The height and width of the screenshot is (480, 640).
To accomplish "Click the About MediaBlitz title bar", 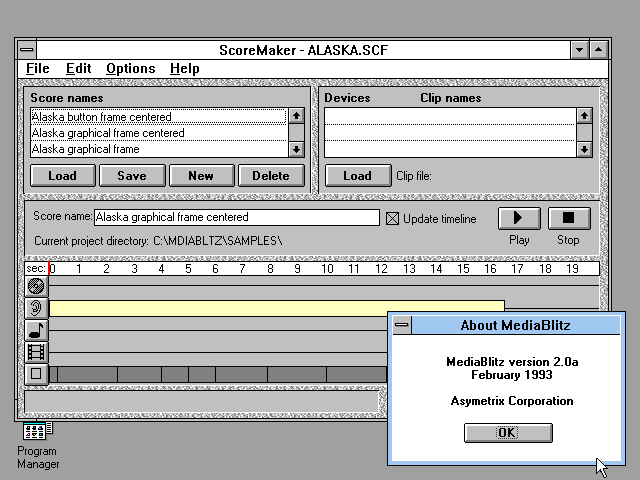I will (x=516, y=325).
